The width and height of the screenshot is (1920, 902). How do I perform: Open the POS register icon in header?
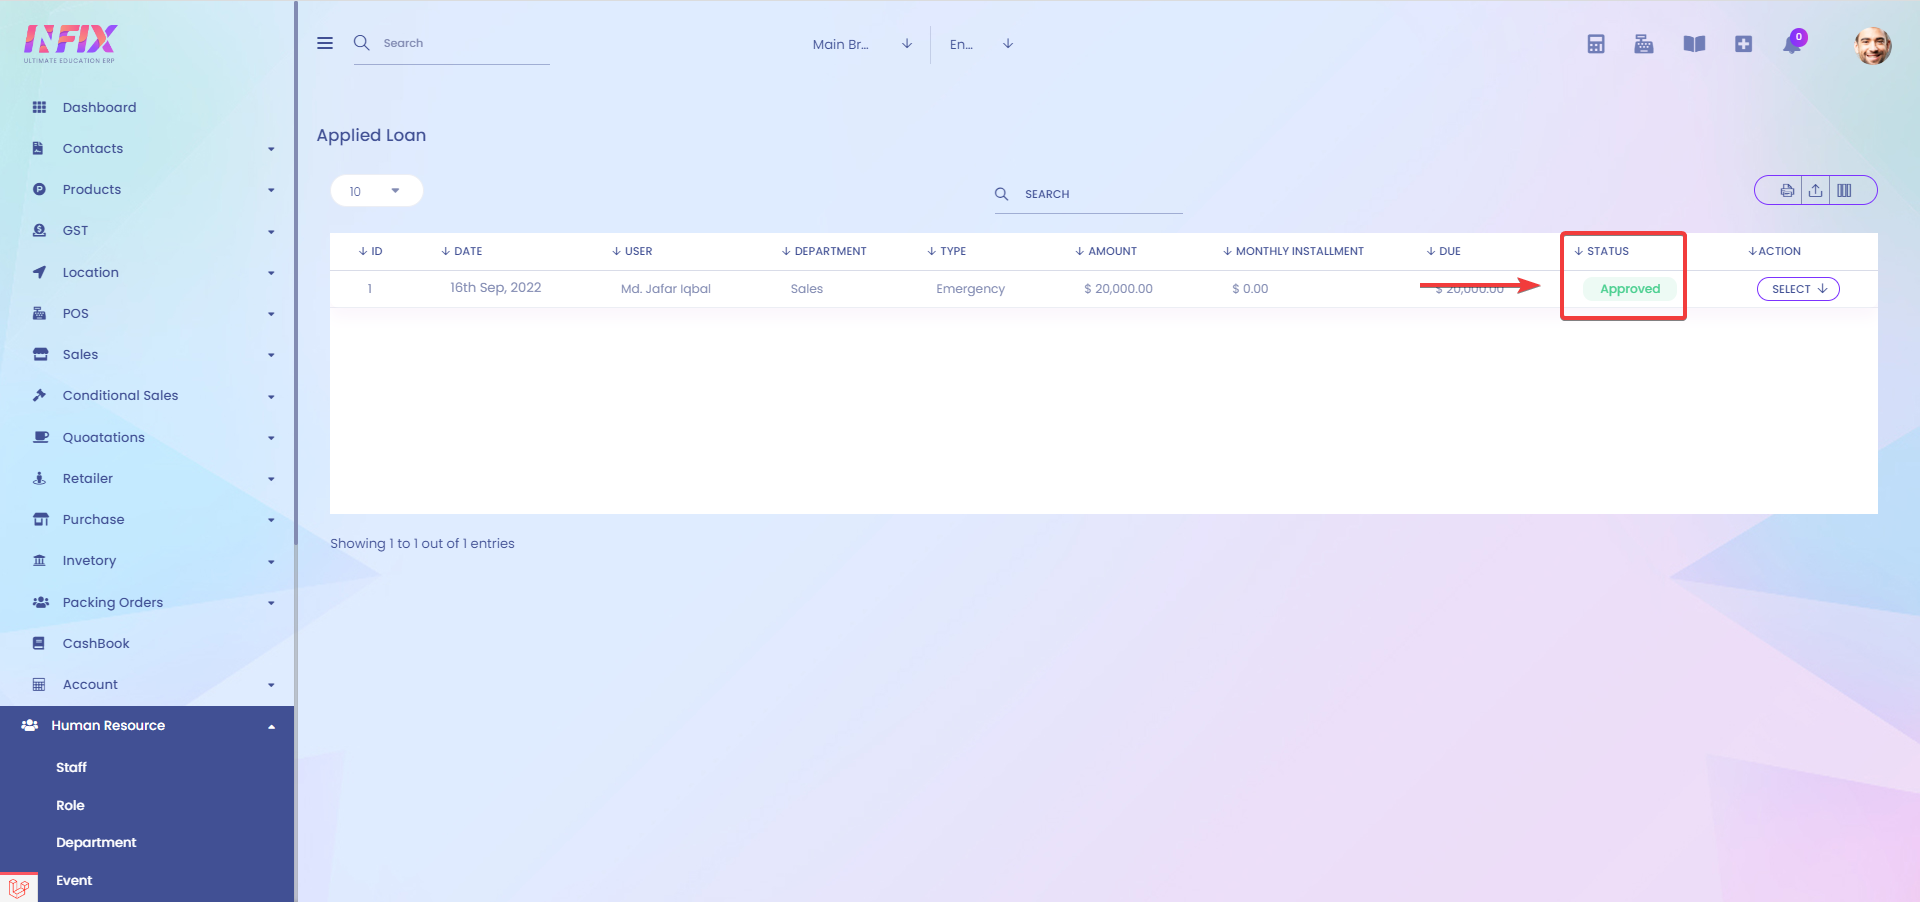tap(1644, 44)
